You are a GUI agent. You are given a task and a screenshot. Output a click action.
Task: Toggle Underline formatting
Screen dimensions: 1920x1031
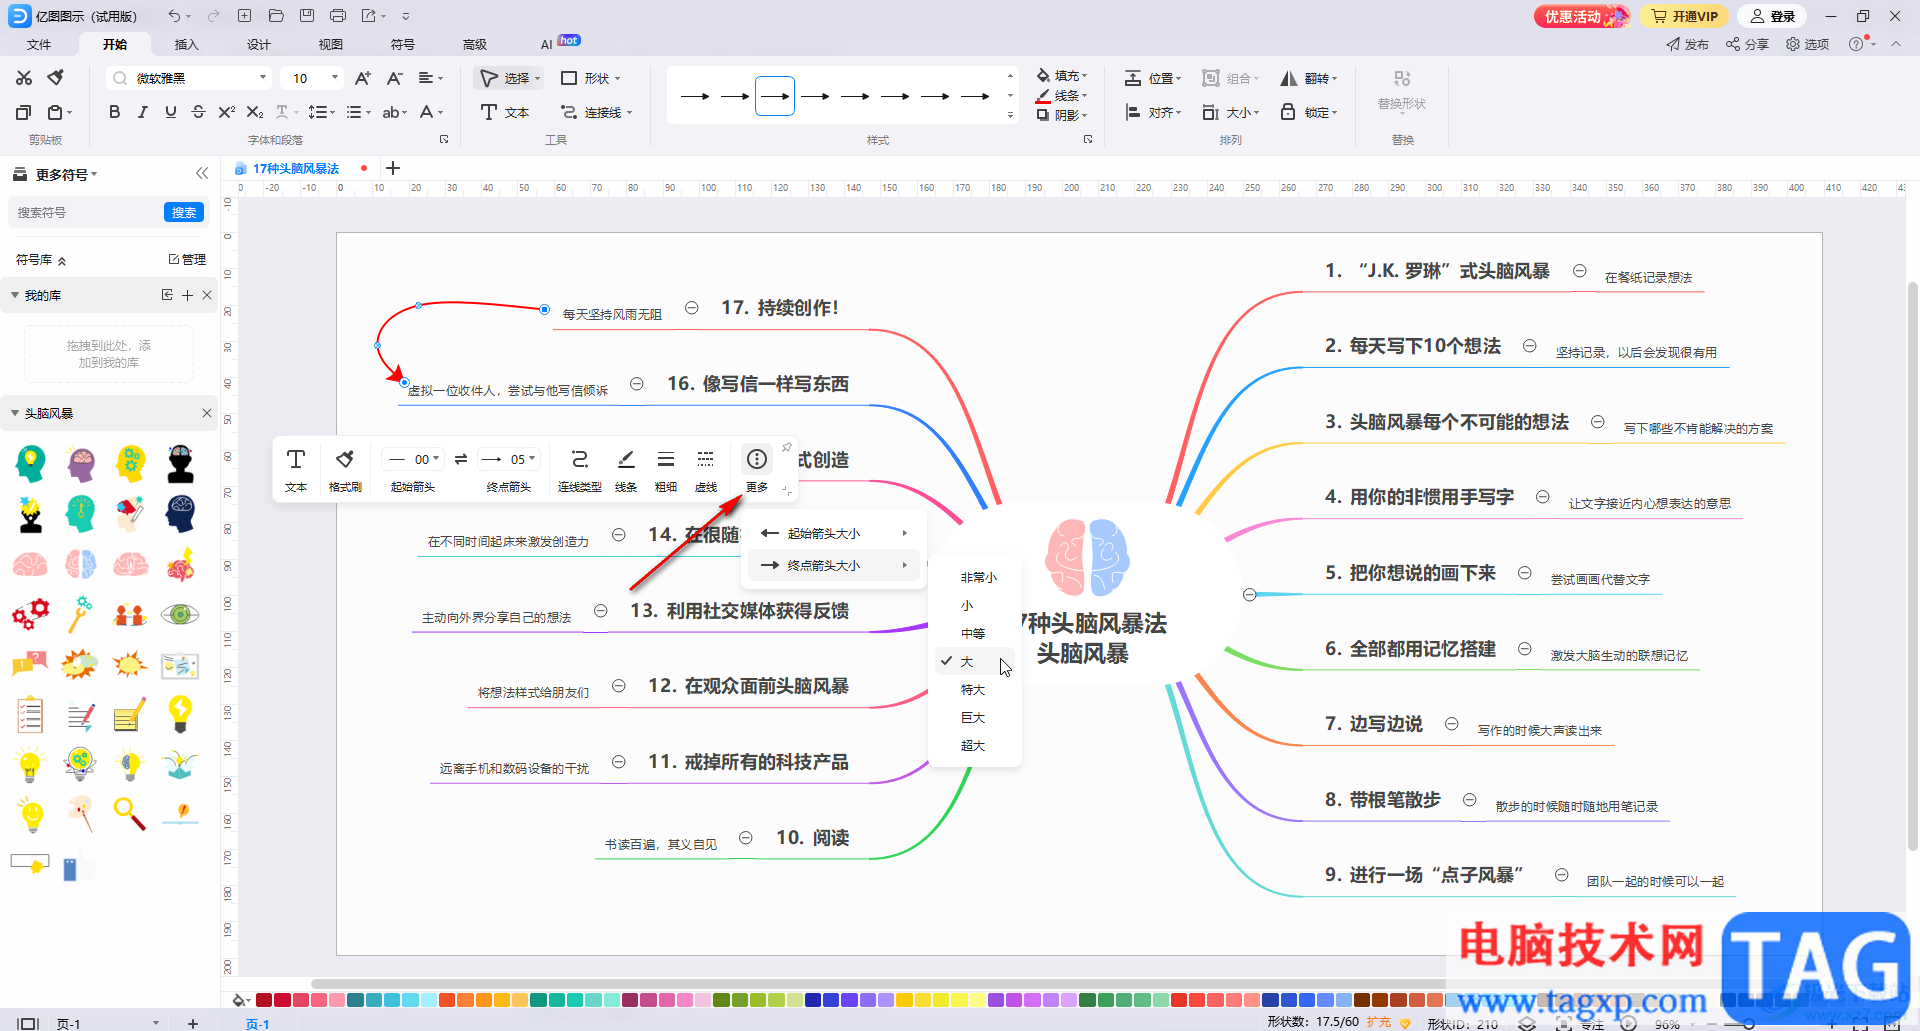pos(170,112)
